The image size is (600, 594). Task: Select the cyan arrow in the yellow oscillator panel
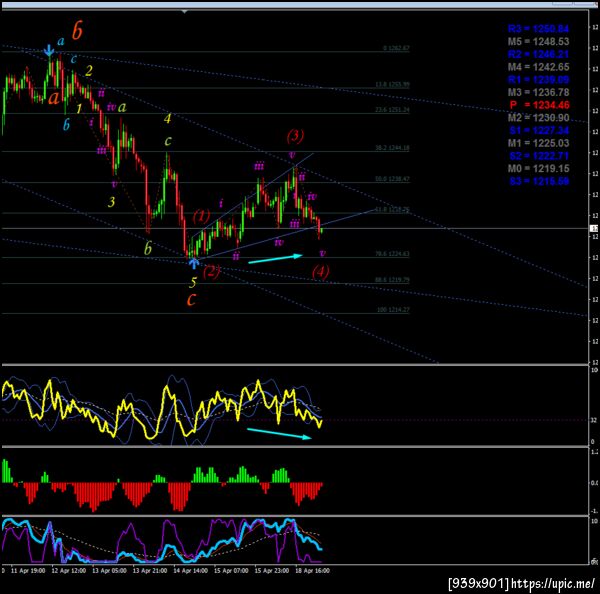coord(279,434)
